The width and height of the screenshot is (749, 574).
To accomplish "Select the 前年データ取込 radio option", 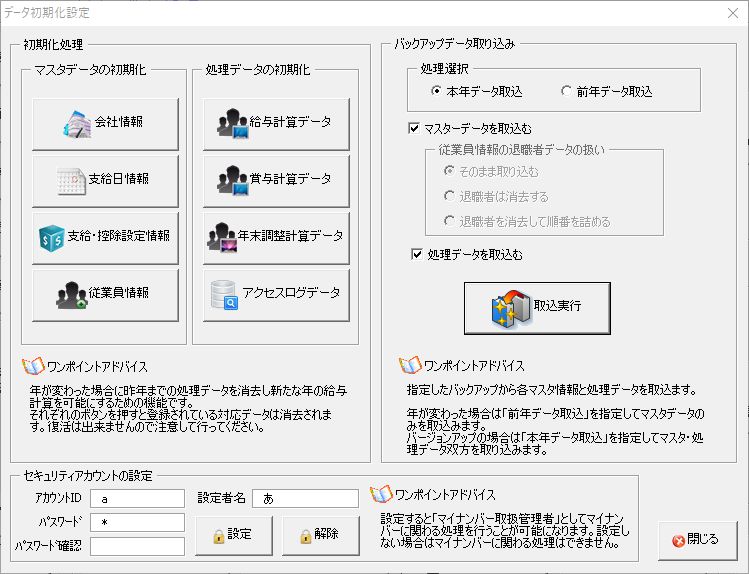I will (567, 92).
